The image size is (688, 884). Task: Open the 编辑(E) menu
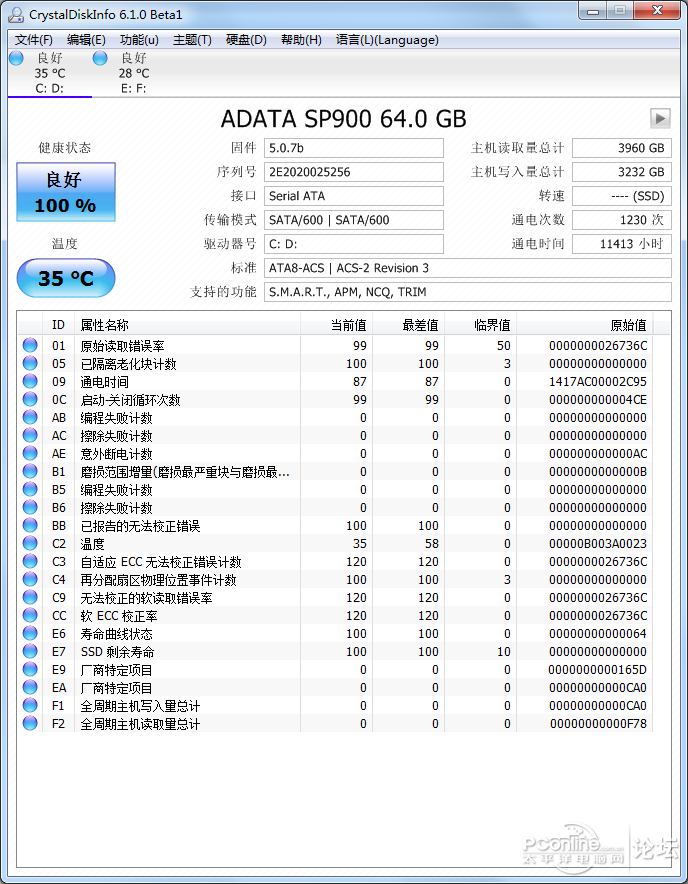point(86,40)
